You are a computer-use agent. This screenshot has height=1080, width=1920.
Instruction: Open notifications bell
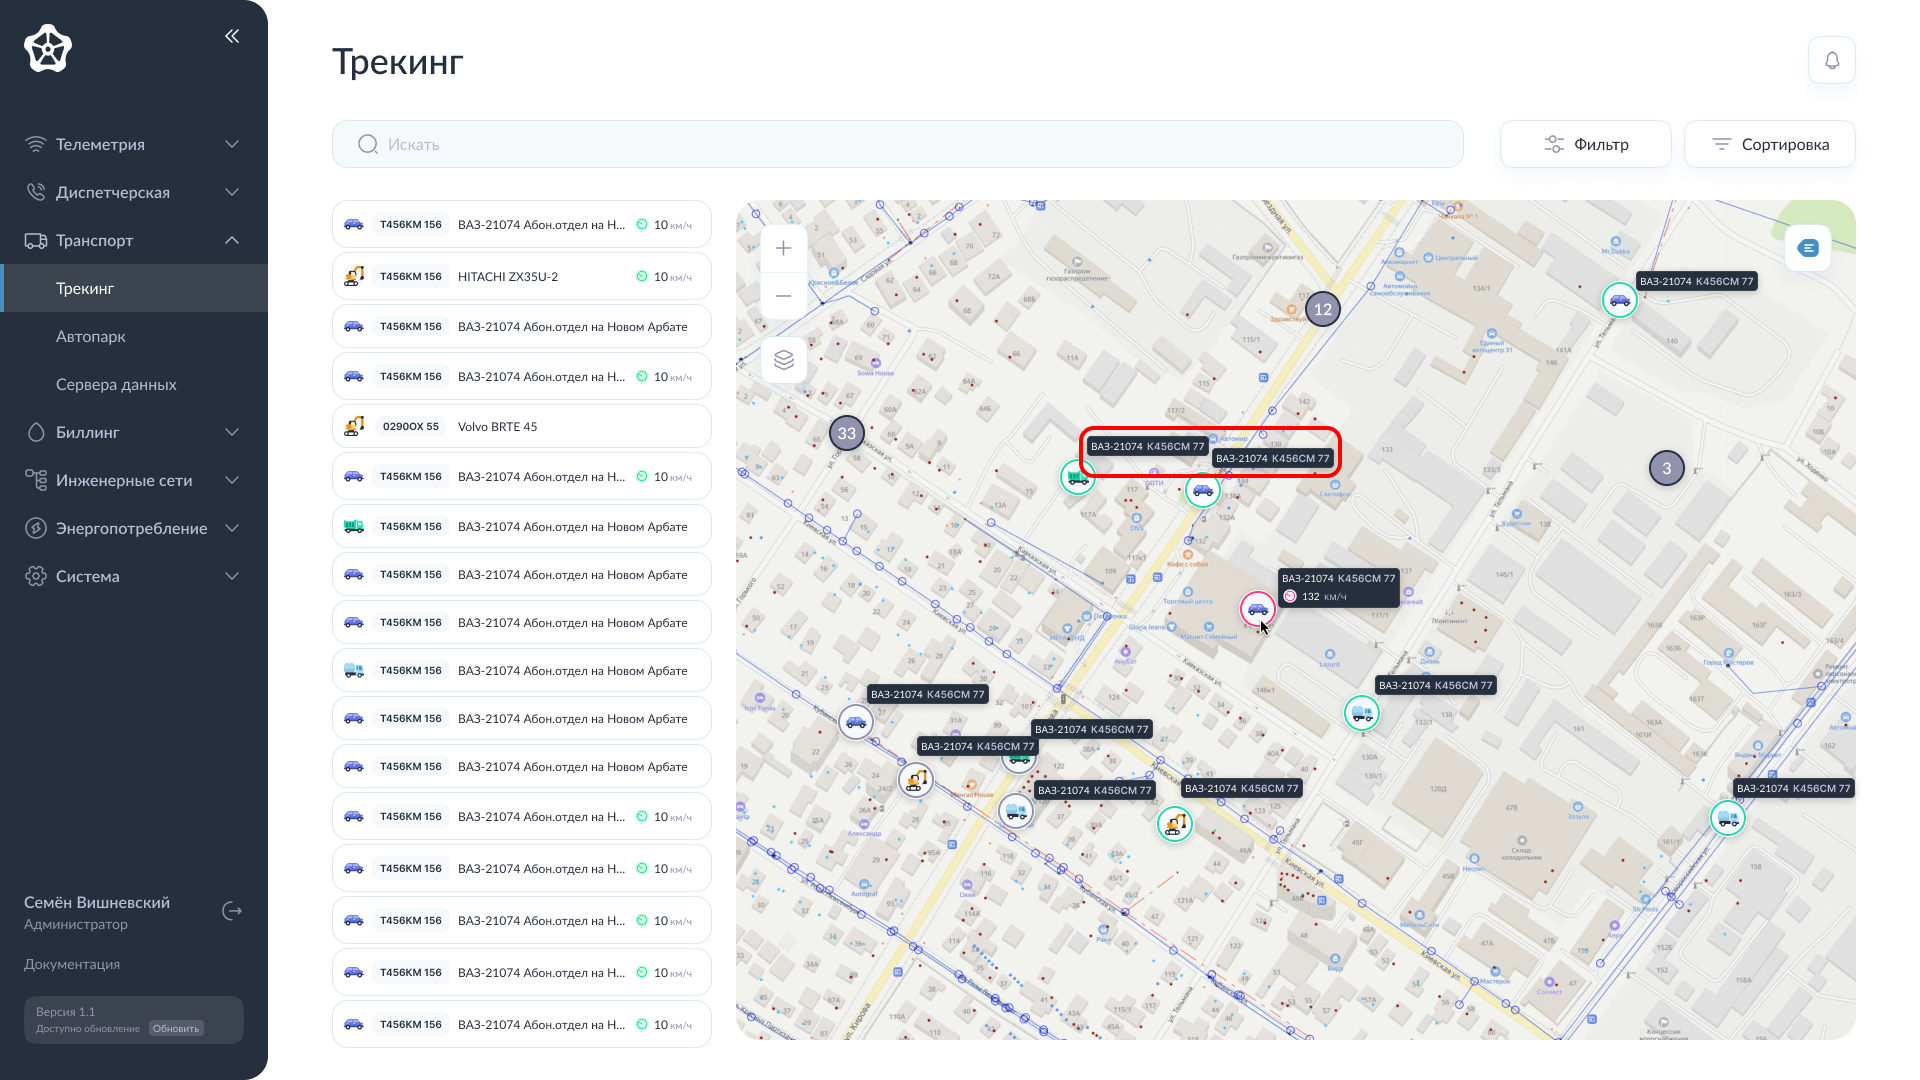pos(1831,61)
